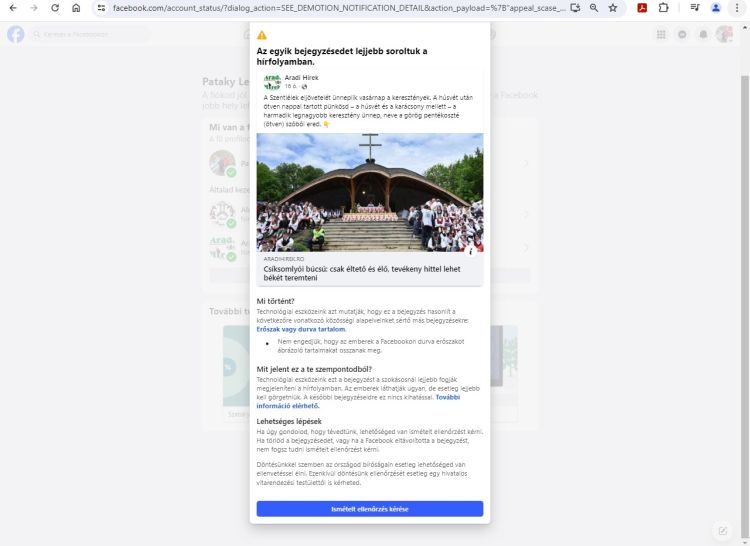The image size is (750, 546).
Task: Expand the Aradi Hírek row chevron in background
Action: click(526, 248)
